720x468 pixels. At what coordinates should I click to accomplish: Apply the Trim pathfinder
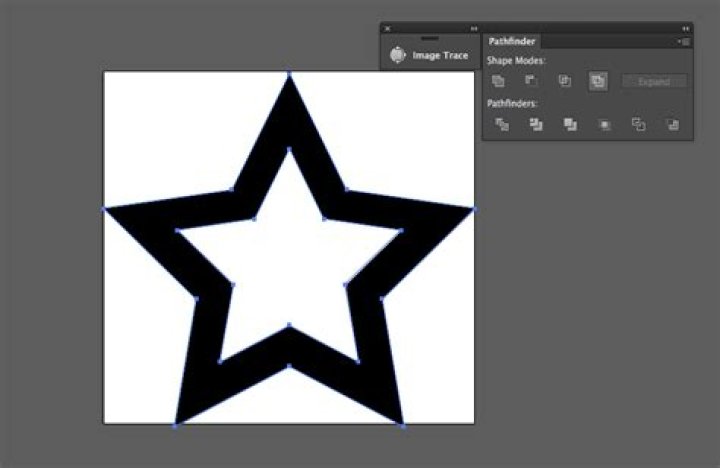[536, 124]
